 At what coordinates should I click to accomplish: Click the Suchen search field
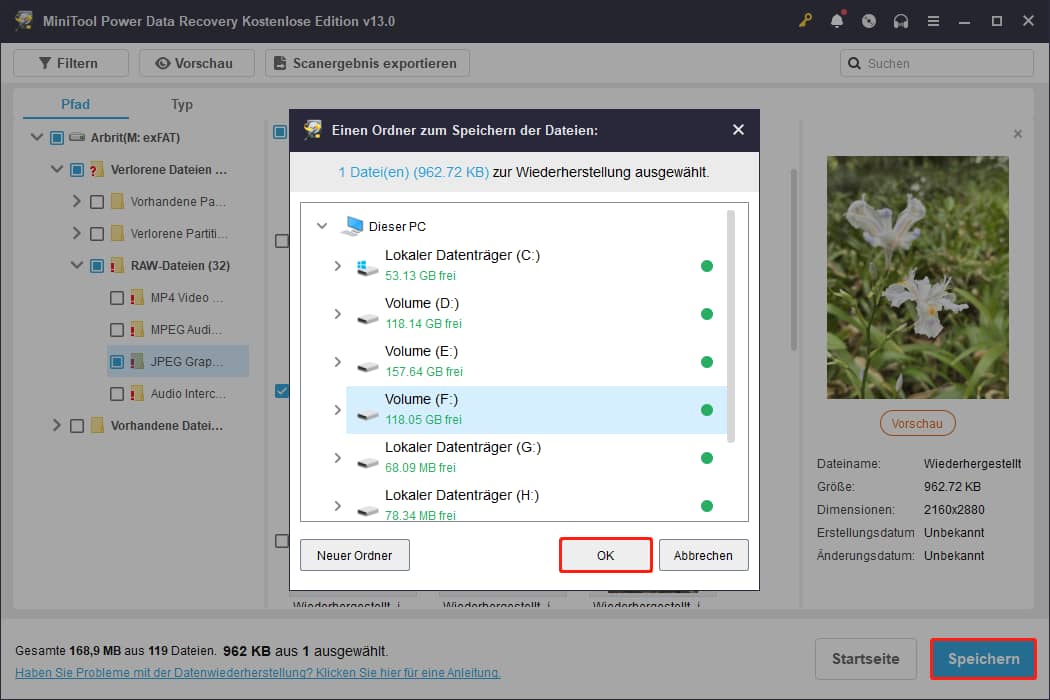(936, 63)
